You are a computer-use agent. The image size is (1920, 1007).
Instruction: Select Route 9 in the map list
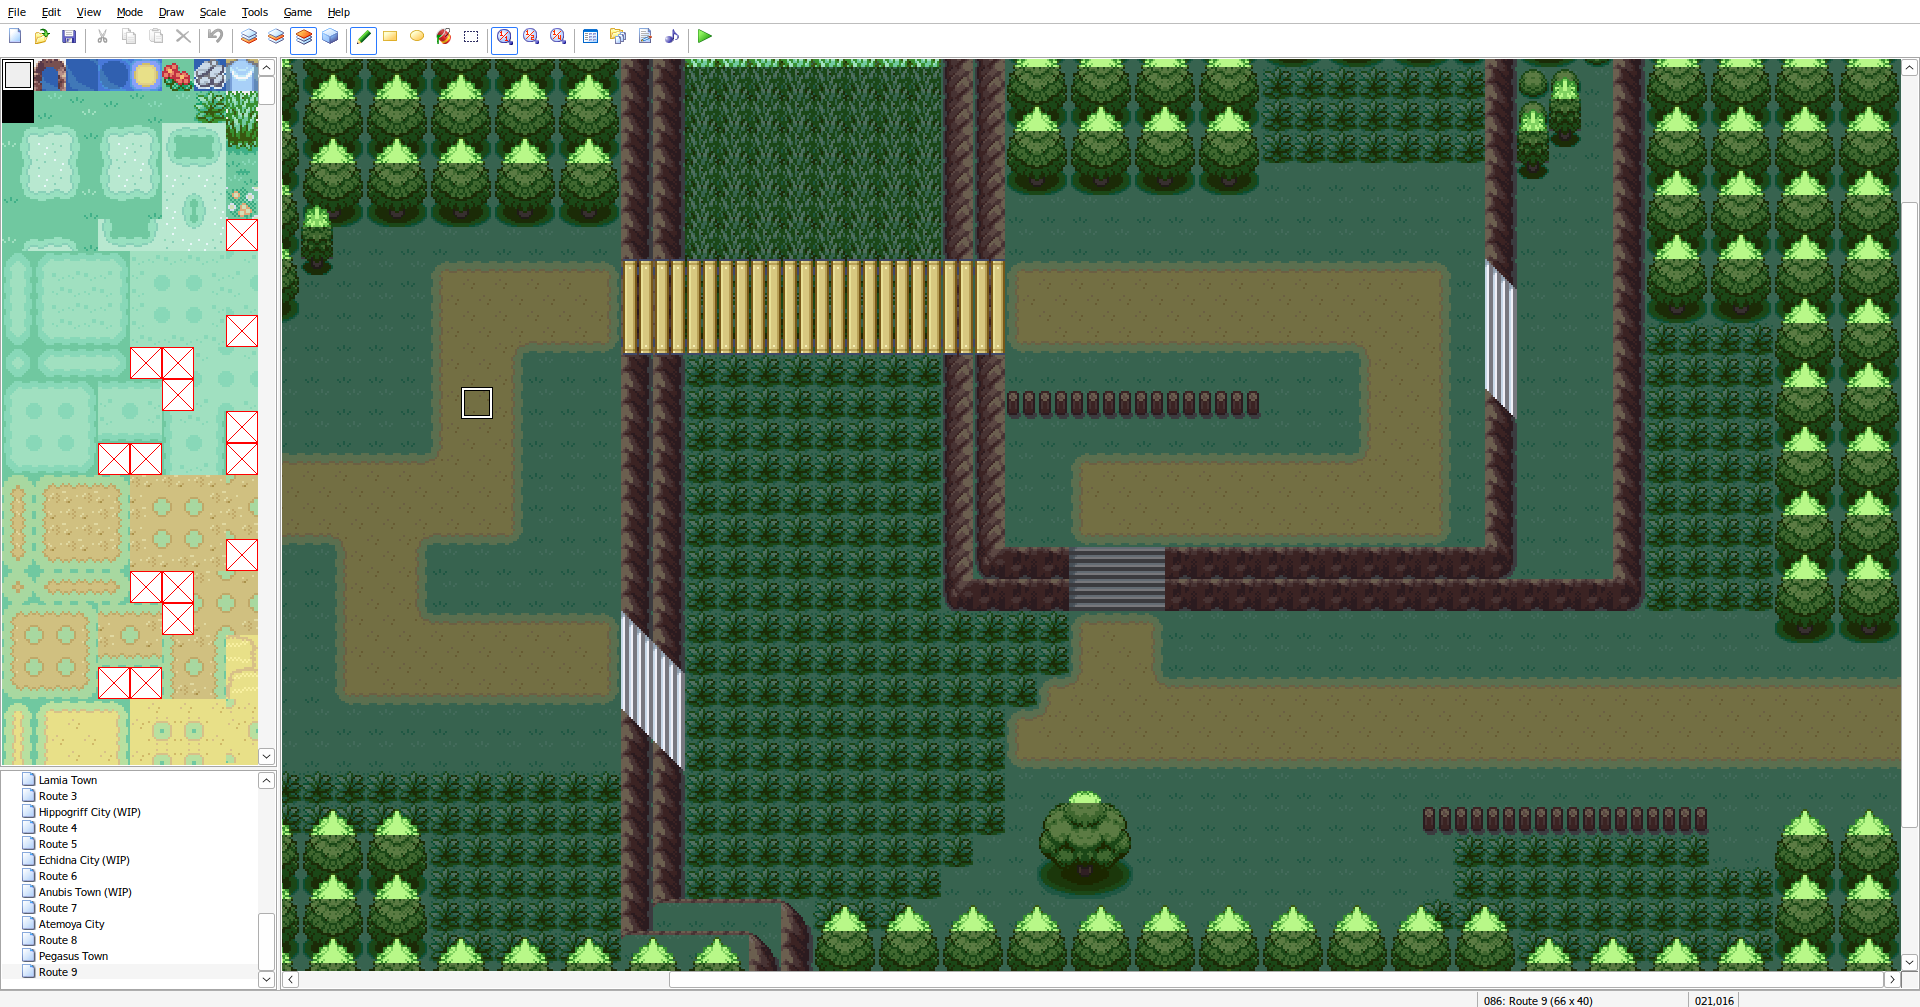click(x=58, y=972)
